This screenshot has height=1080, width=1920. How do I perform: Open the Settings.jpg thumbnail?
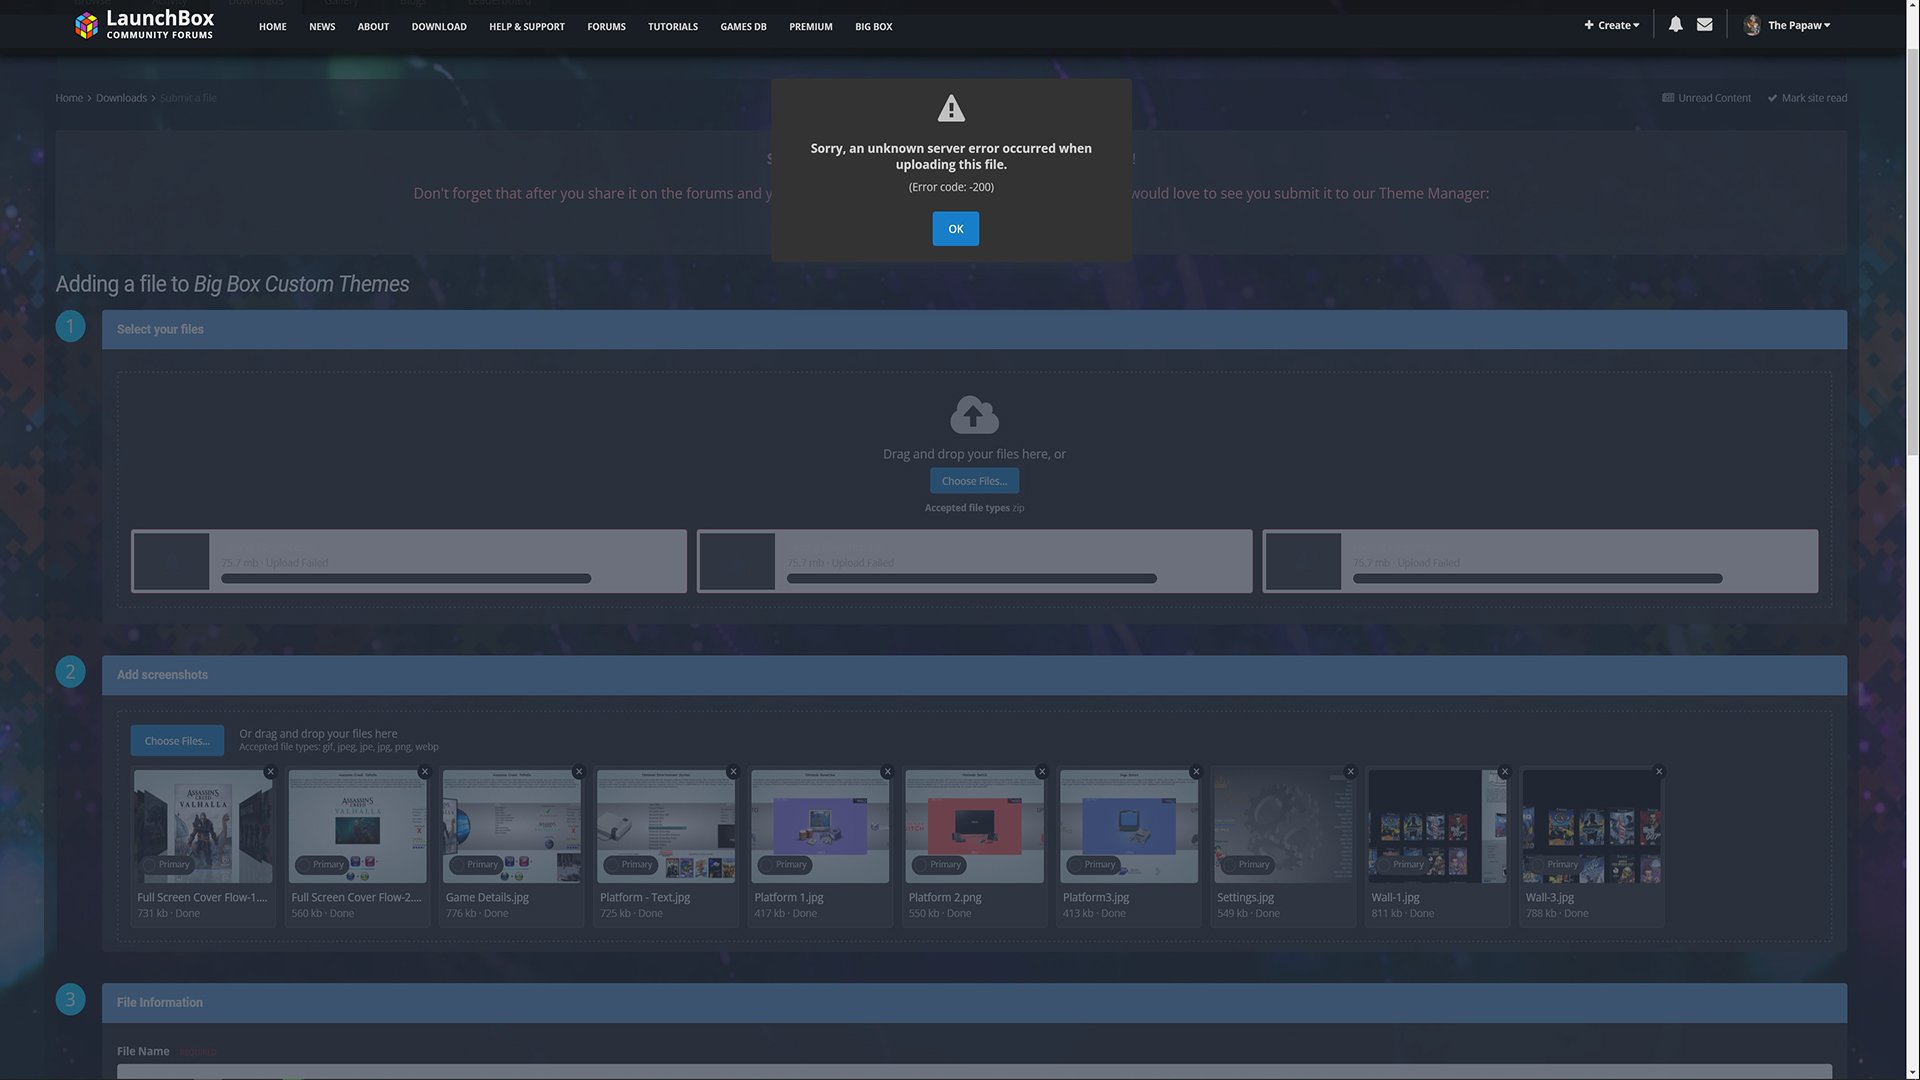[x=1283, y=826]
